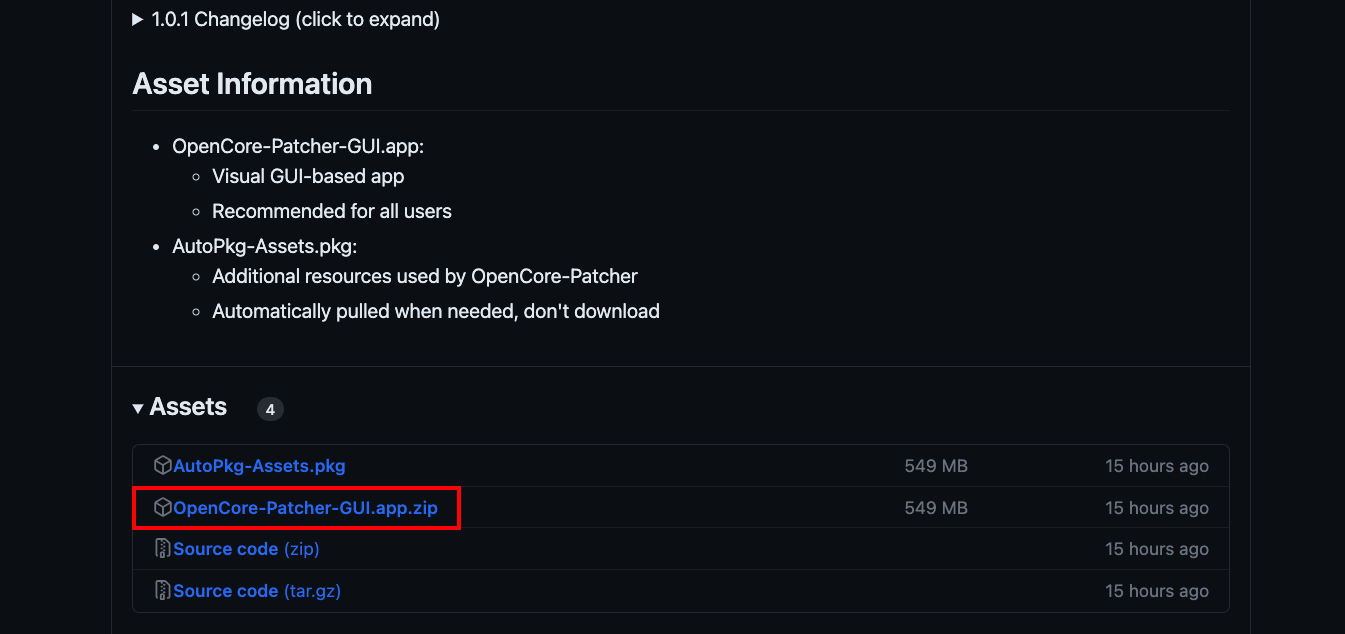This screenshot has width=1345, height=634.
Task: Open the Source code (tar.gz) link
Action: pos(257,591)
